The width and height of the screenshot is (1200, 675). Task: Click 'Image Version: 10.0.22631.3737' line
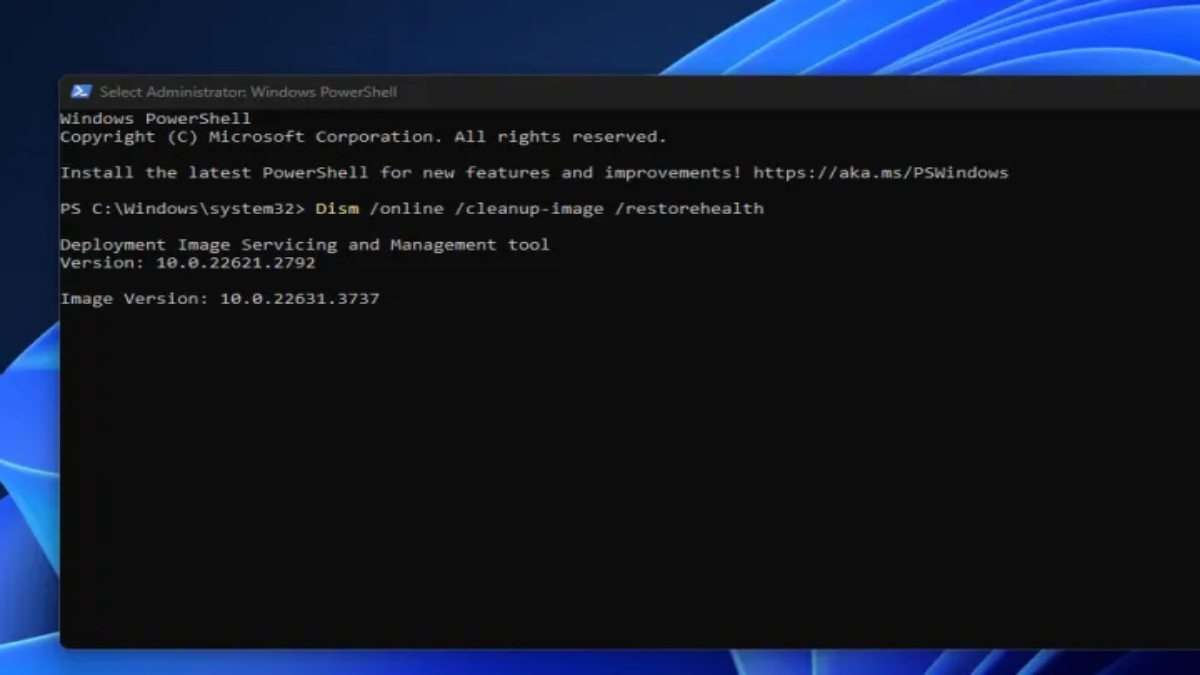click(x=220, y=299)
